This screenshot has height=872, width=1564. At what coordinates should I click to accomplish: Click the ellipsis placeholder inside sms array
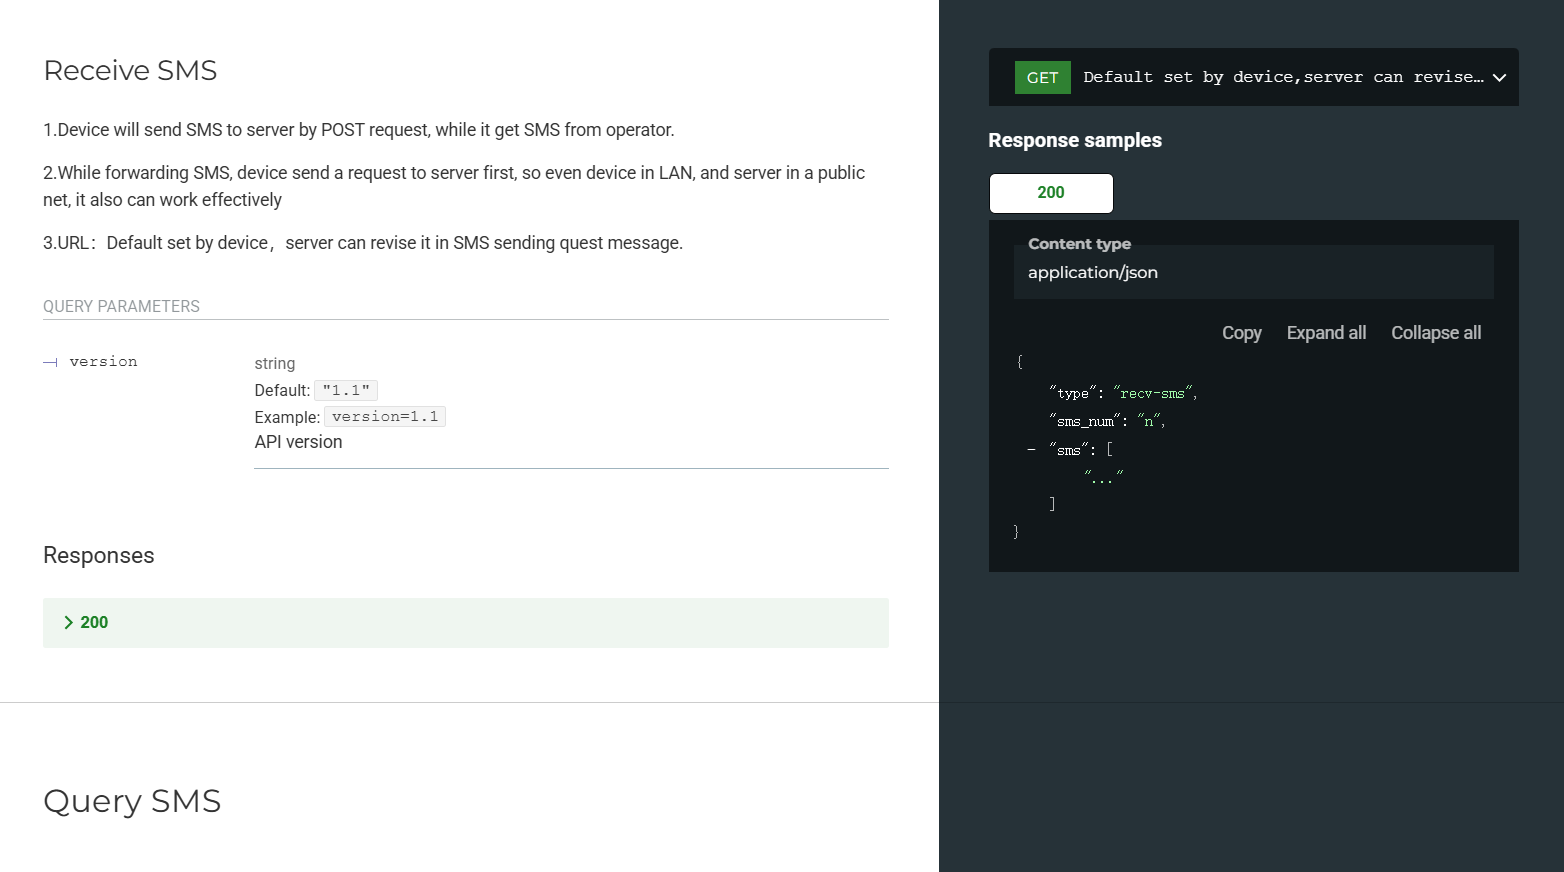point(1103,478)
